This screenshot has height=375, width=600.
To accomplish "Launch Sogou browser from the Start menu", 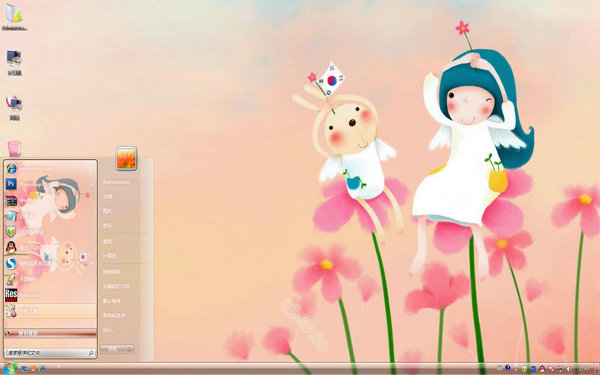I will [50, 263].
